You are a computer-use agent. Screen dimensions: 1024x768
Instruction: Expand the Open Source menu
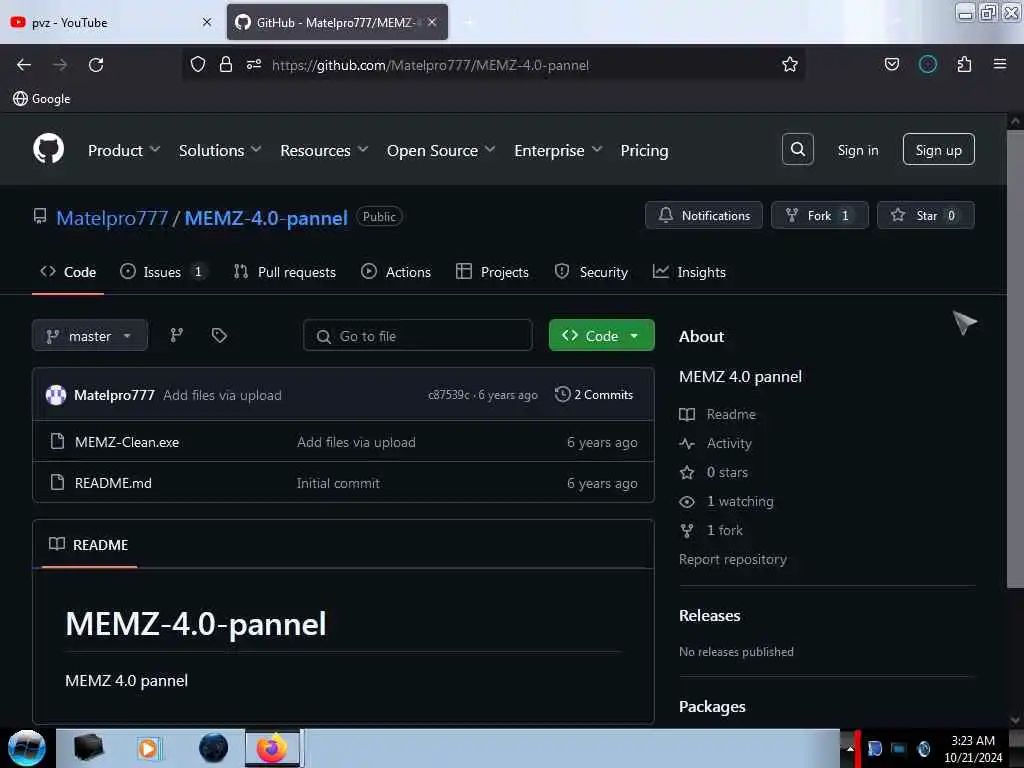click(x=441, y=150)
